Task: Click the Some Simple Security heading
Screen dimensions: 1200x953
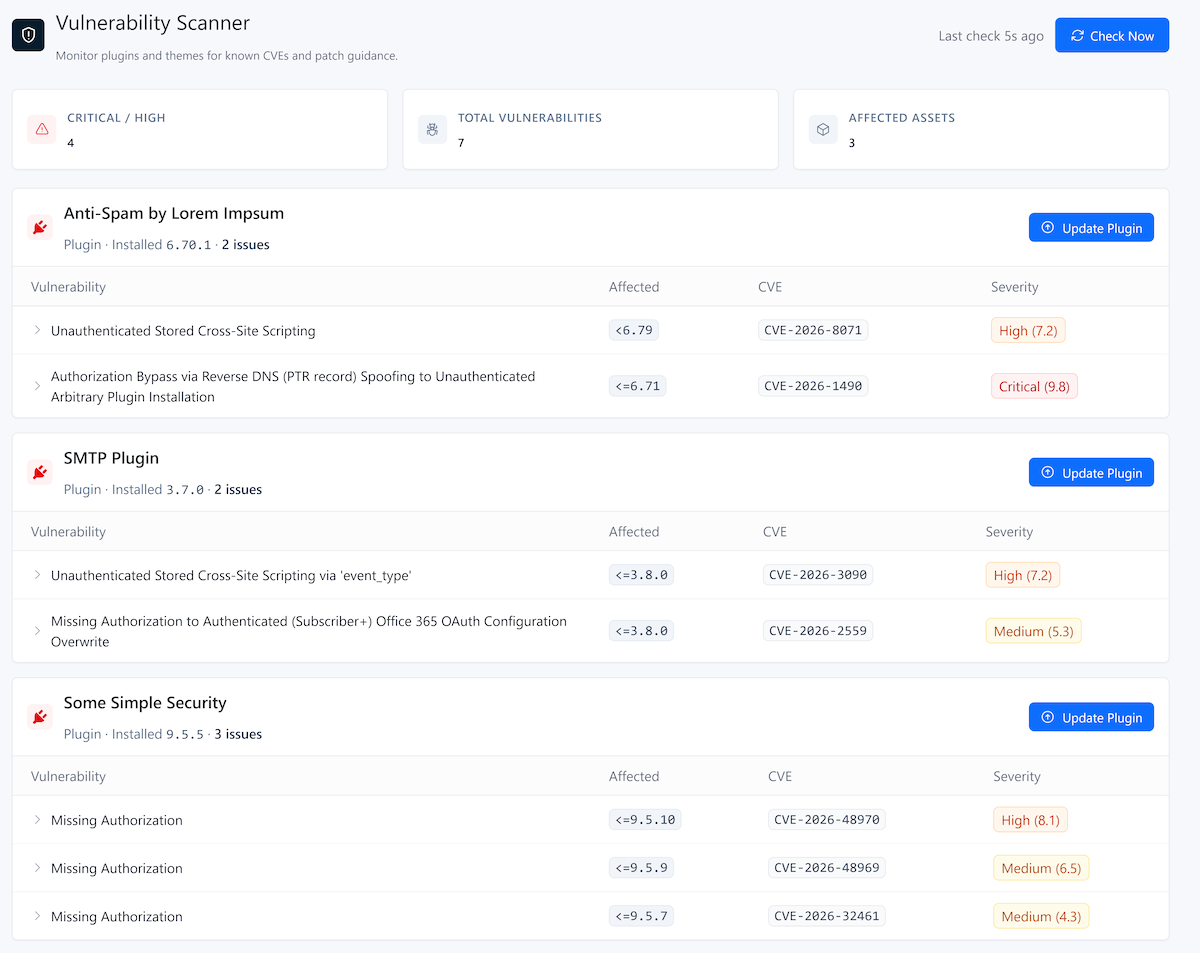Action: [145, 702]
